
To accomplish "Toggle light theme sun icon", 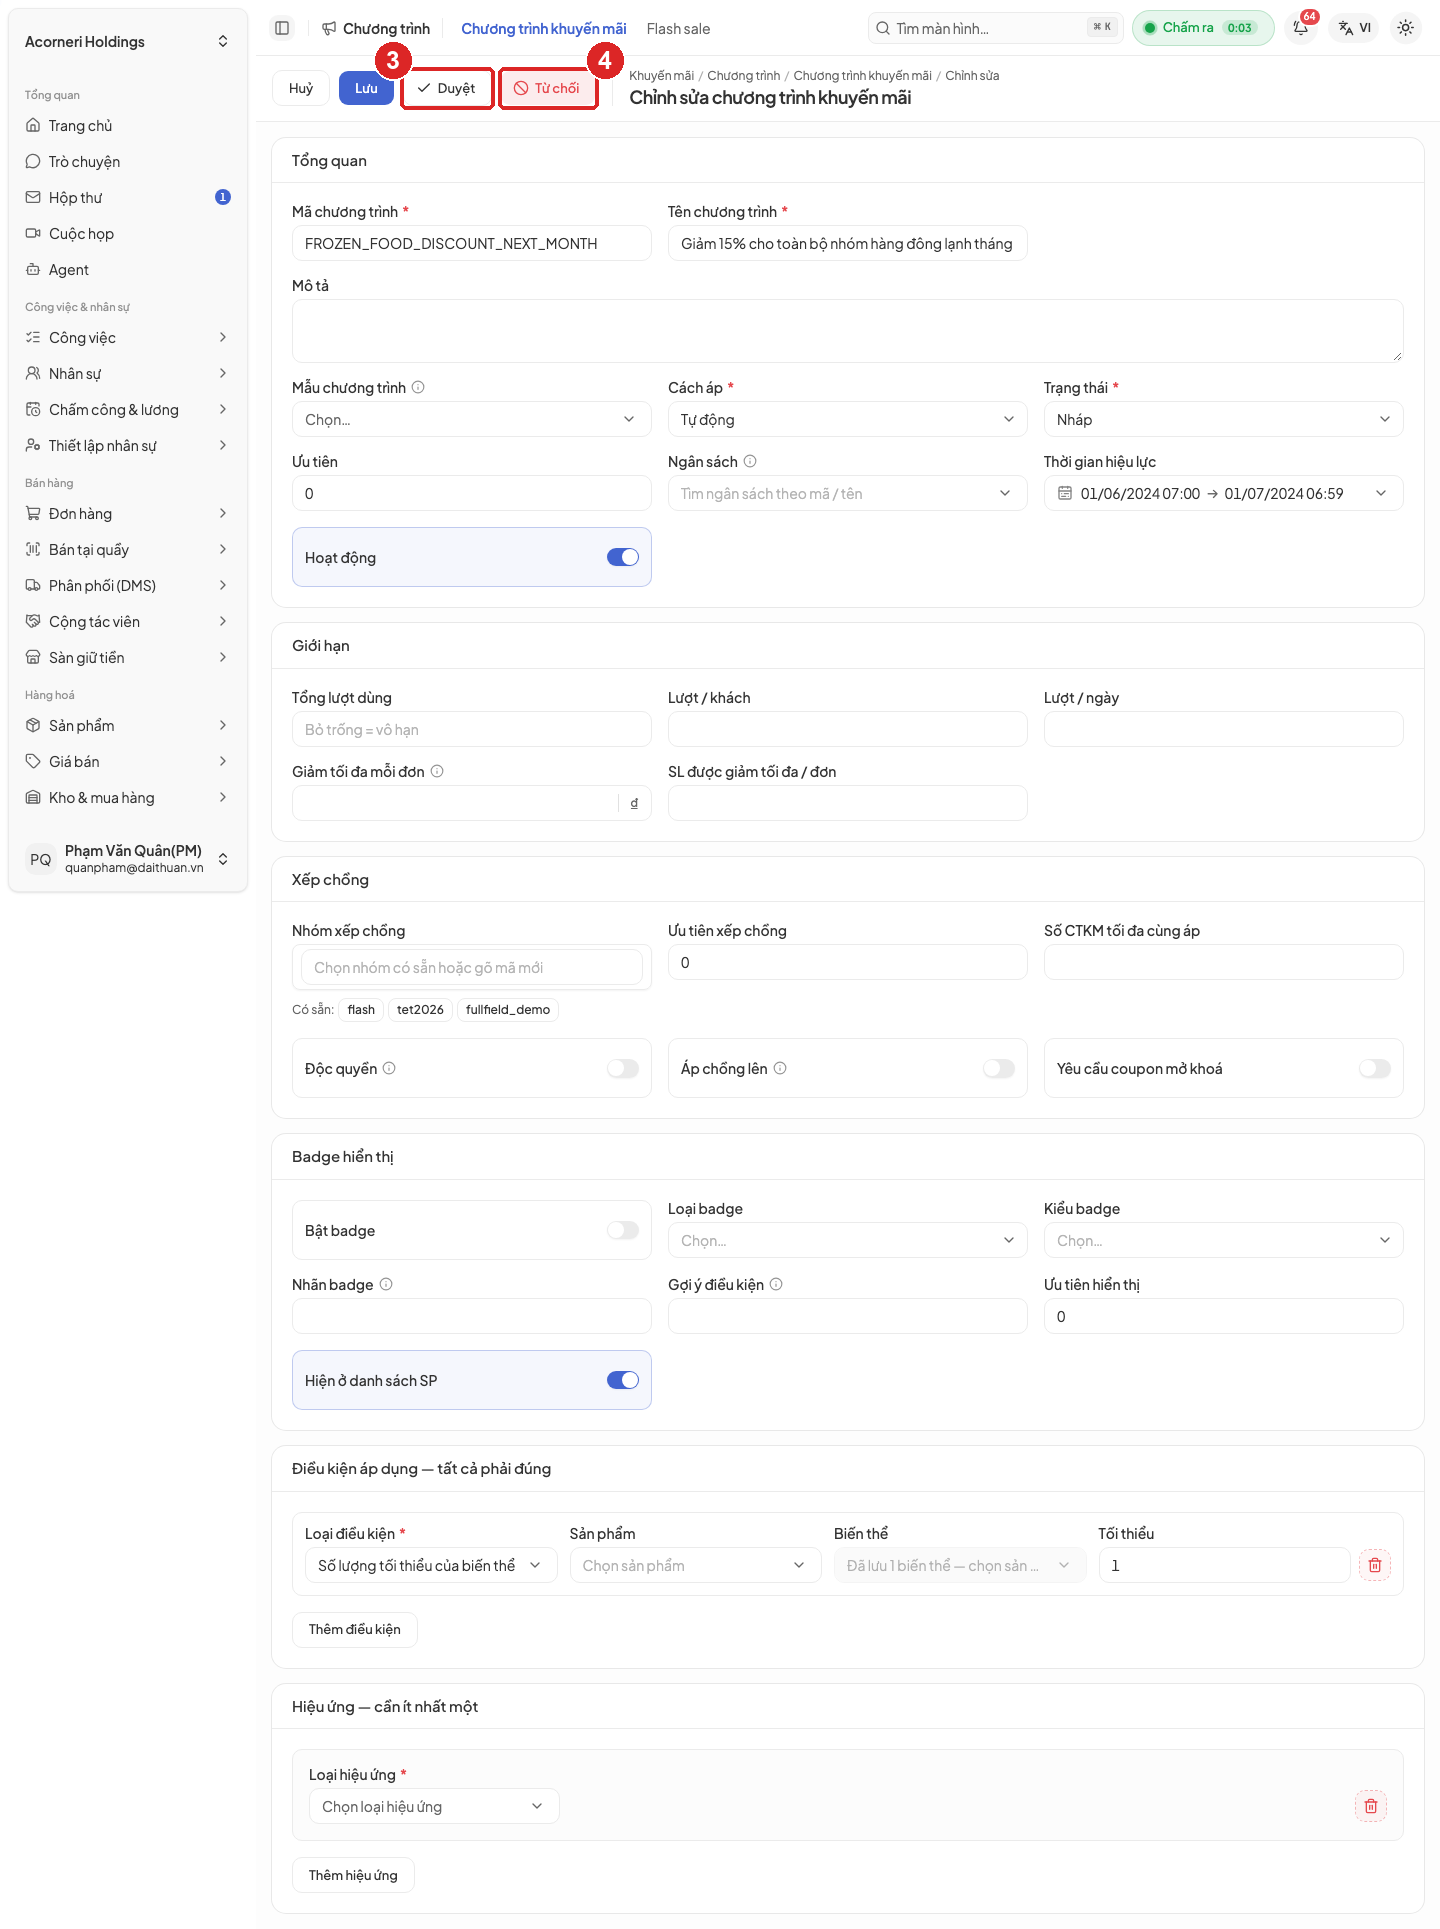I will (x=1405, y=28).
